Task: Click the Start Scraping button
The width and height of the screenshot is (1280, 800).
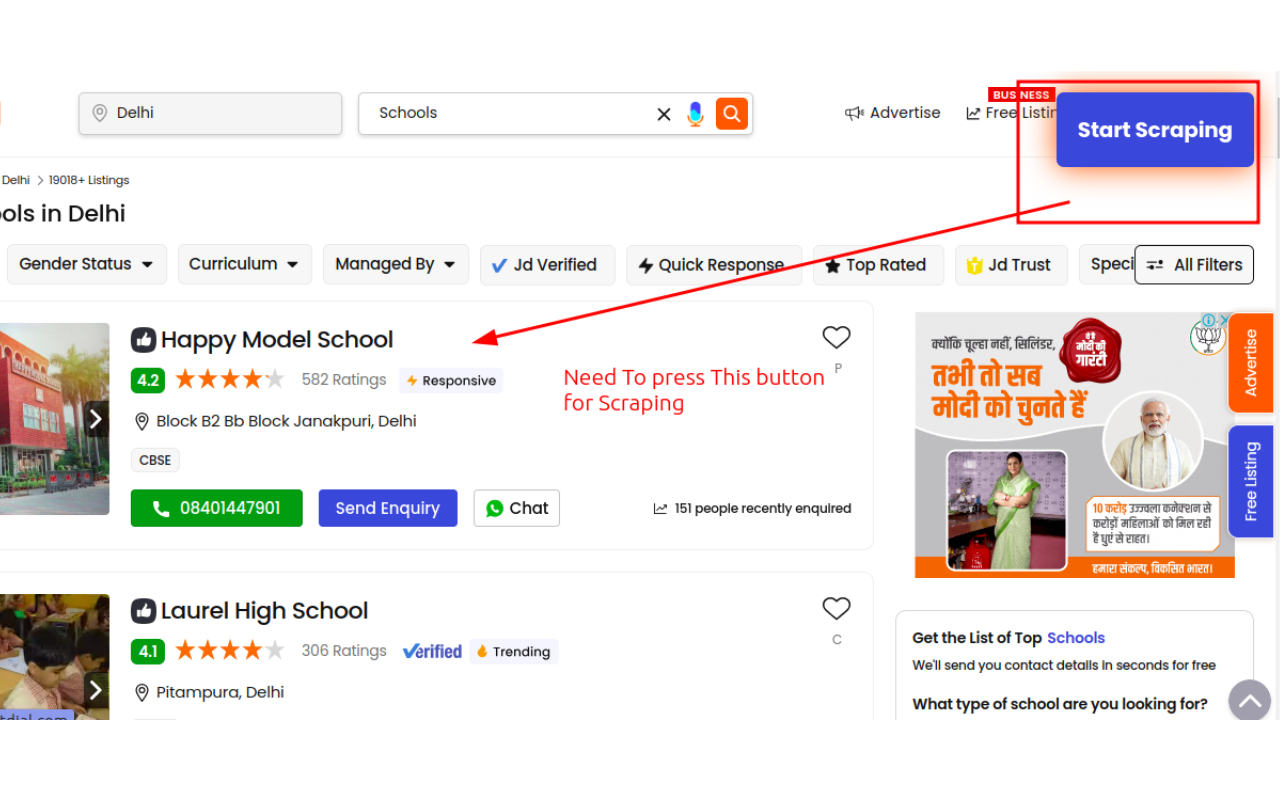Action: 1155,130
